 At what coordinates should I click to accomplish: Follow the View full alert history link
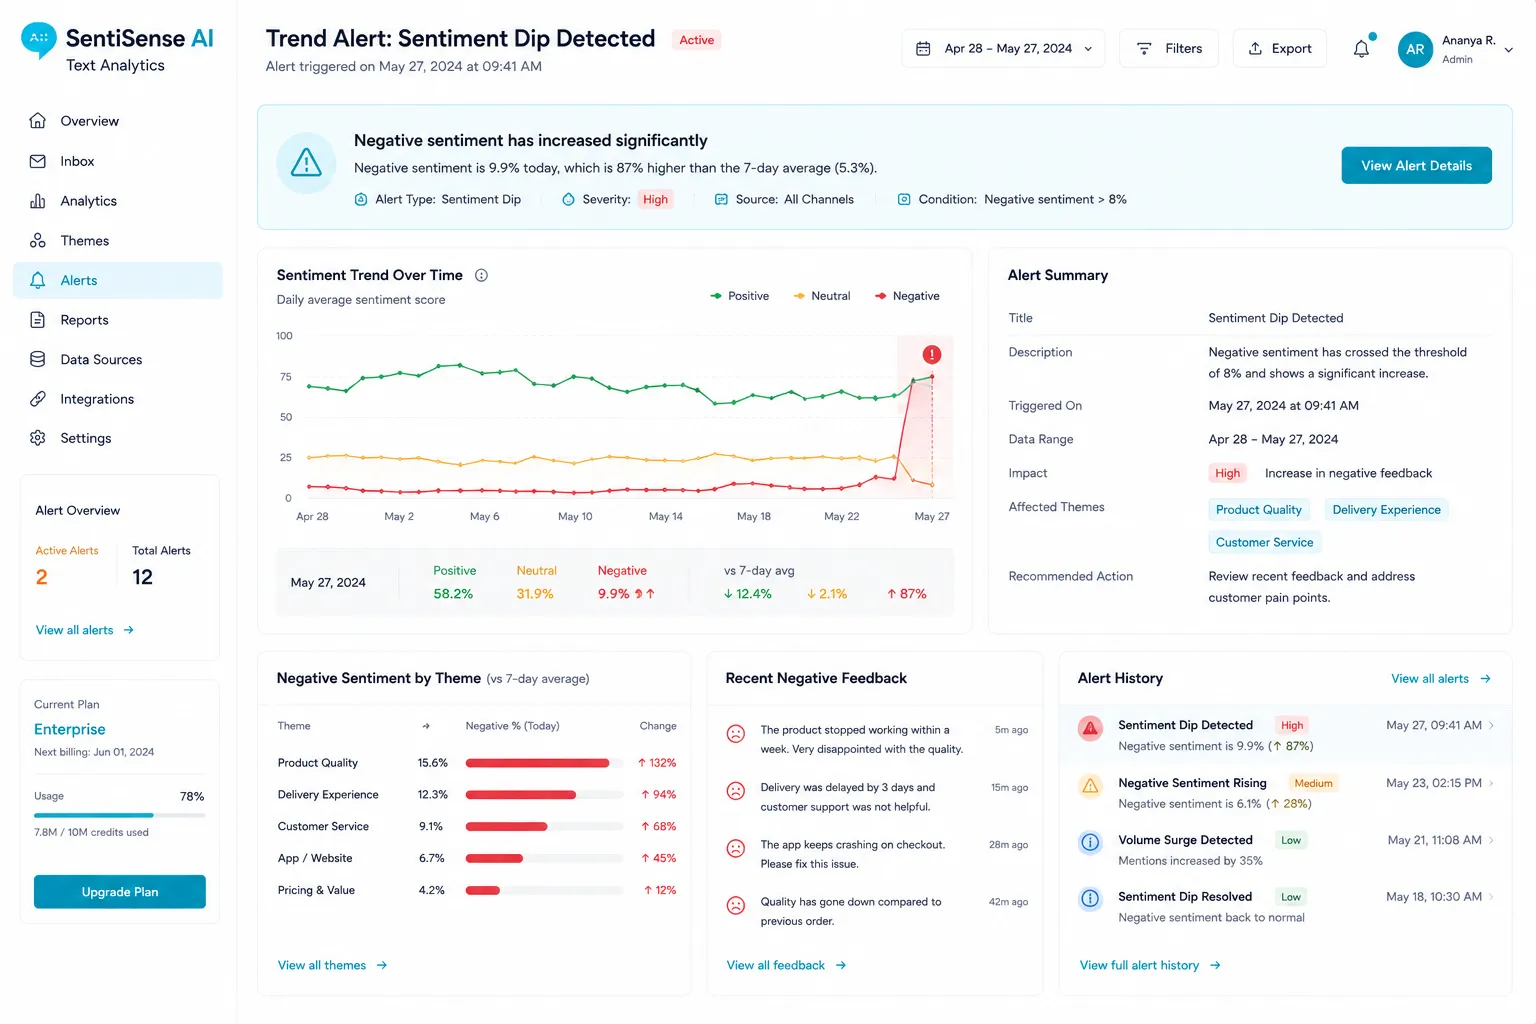1150,965
